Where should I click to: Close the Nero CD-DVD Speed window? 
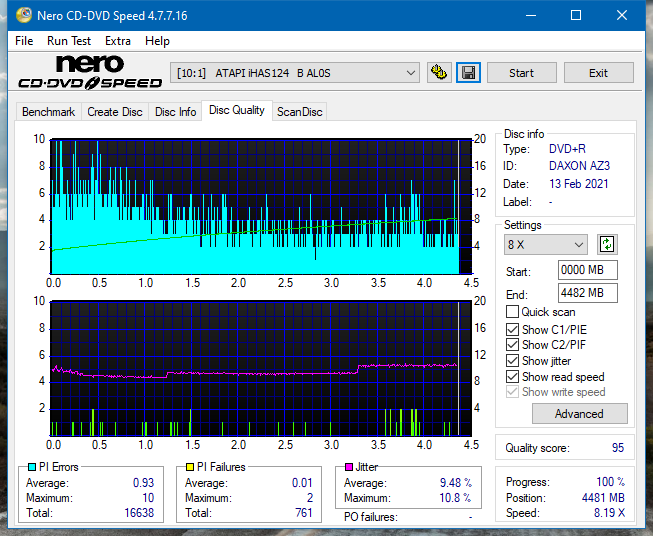[x=622, y=15]
